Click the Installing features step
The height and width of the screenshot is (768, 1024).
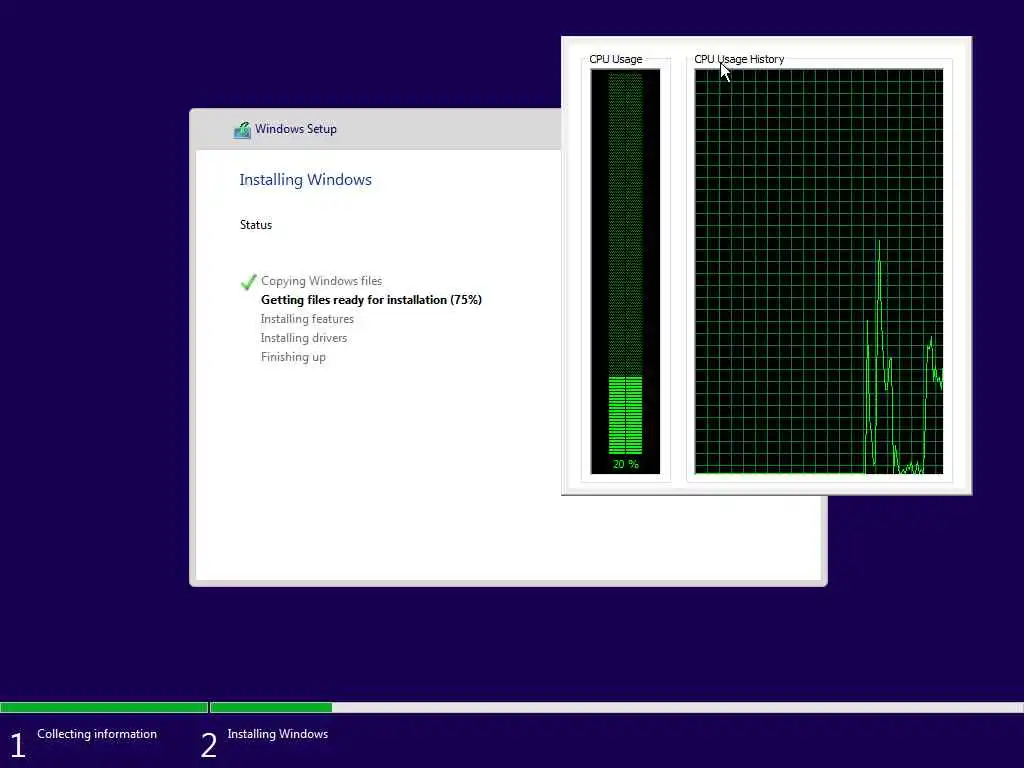point(307,319)
